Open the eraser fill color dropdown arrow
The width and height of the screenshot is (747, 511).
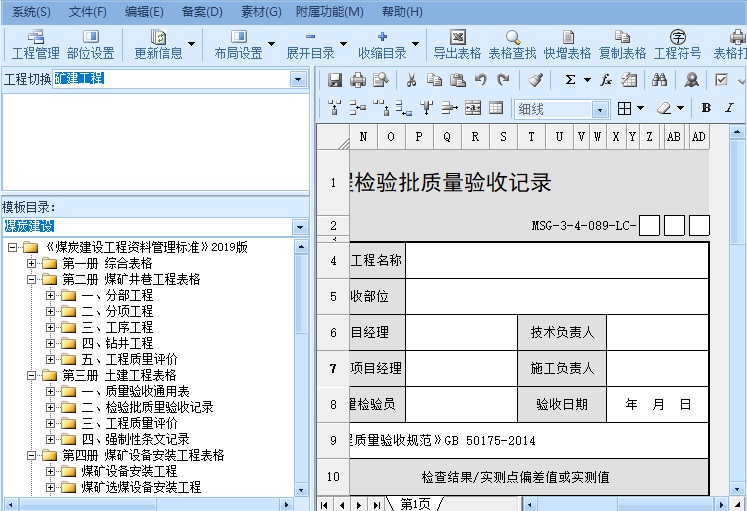pos(681,108)
